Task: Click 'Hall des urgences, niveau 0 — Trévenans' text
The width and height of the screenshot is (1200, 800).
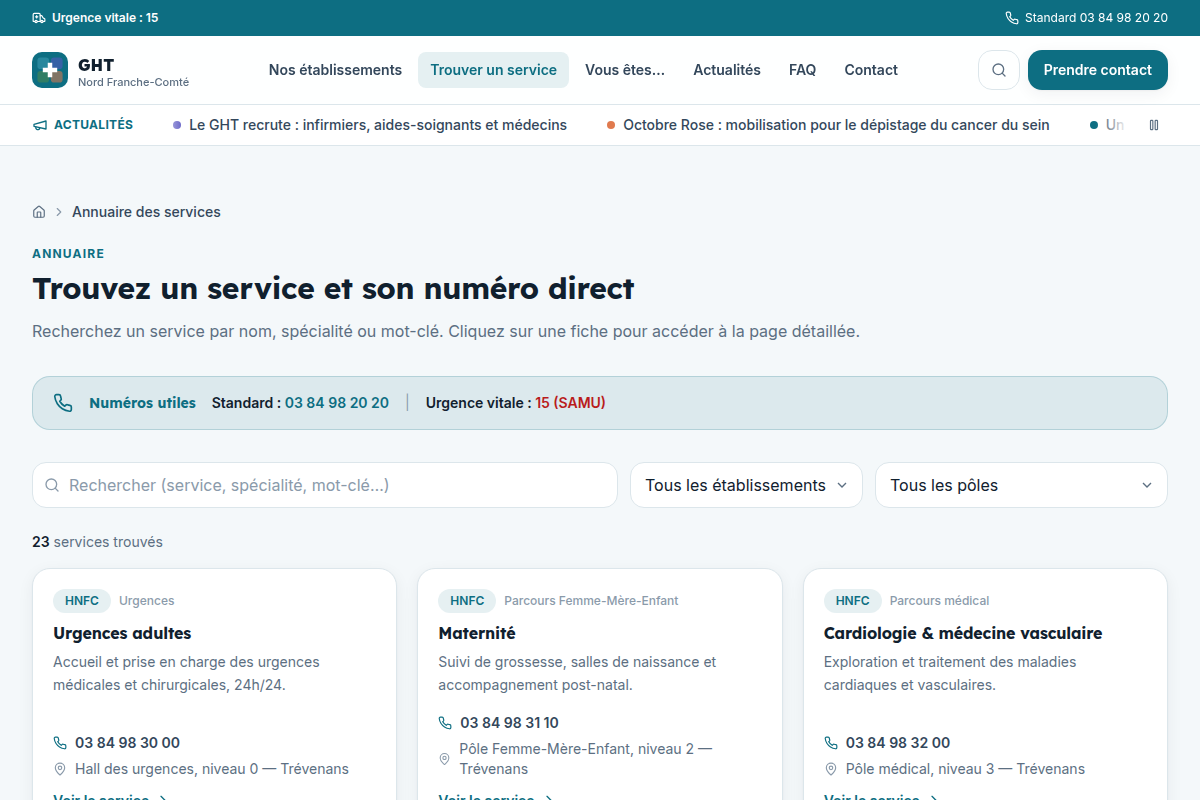Action: (212, 769)
